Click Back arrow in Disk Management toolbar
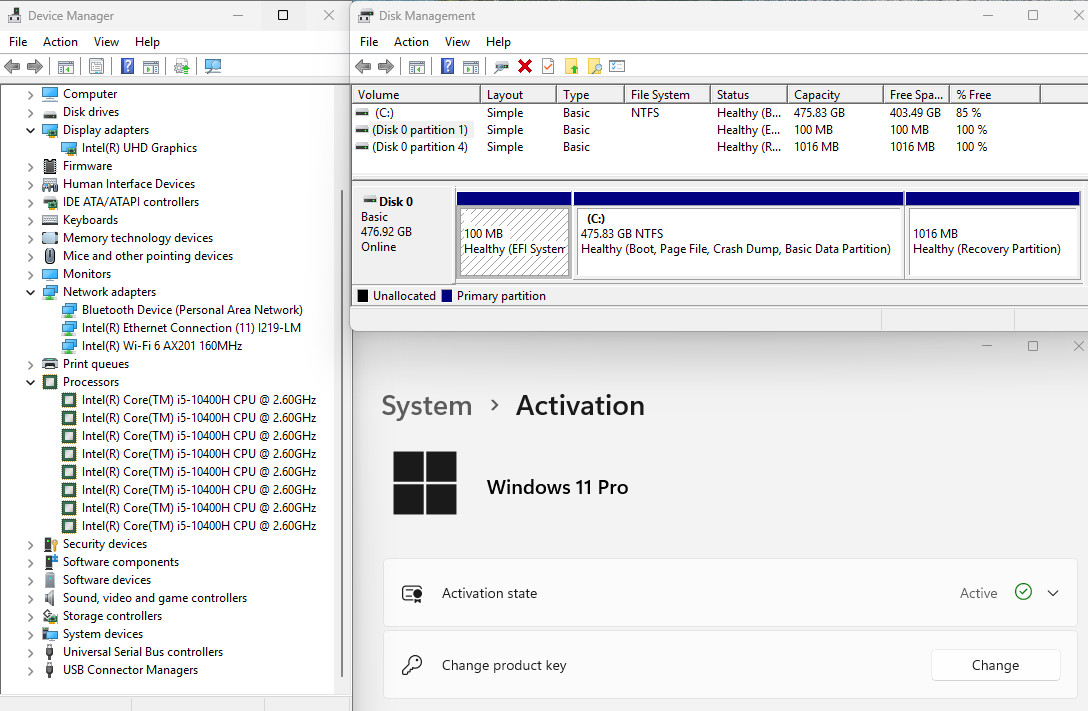Viewport: 1088px width, 711px height. pyautogui.click(x=363, y=67)
